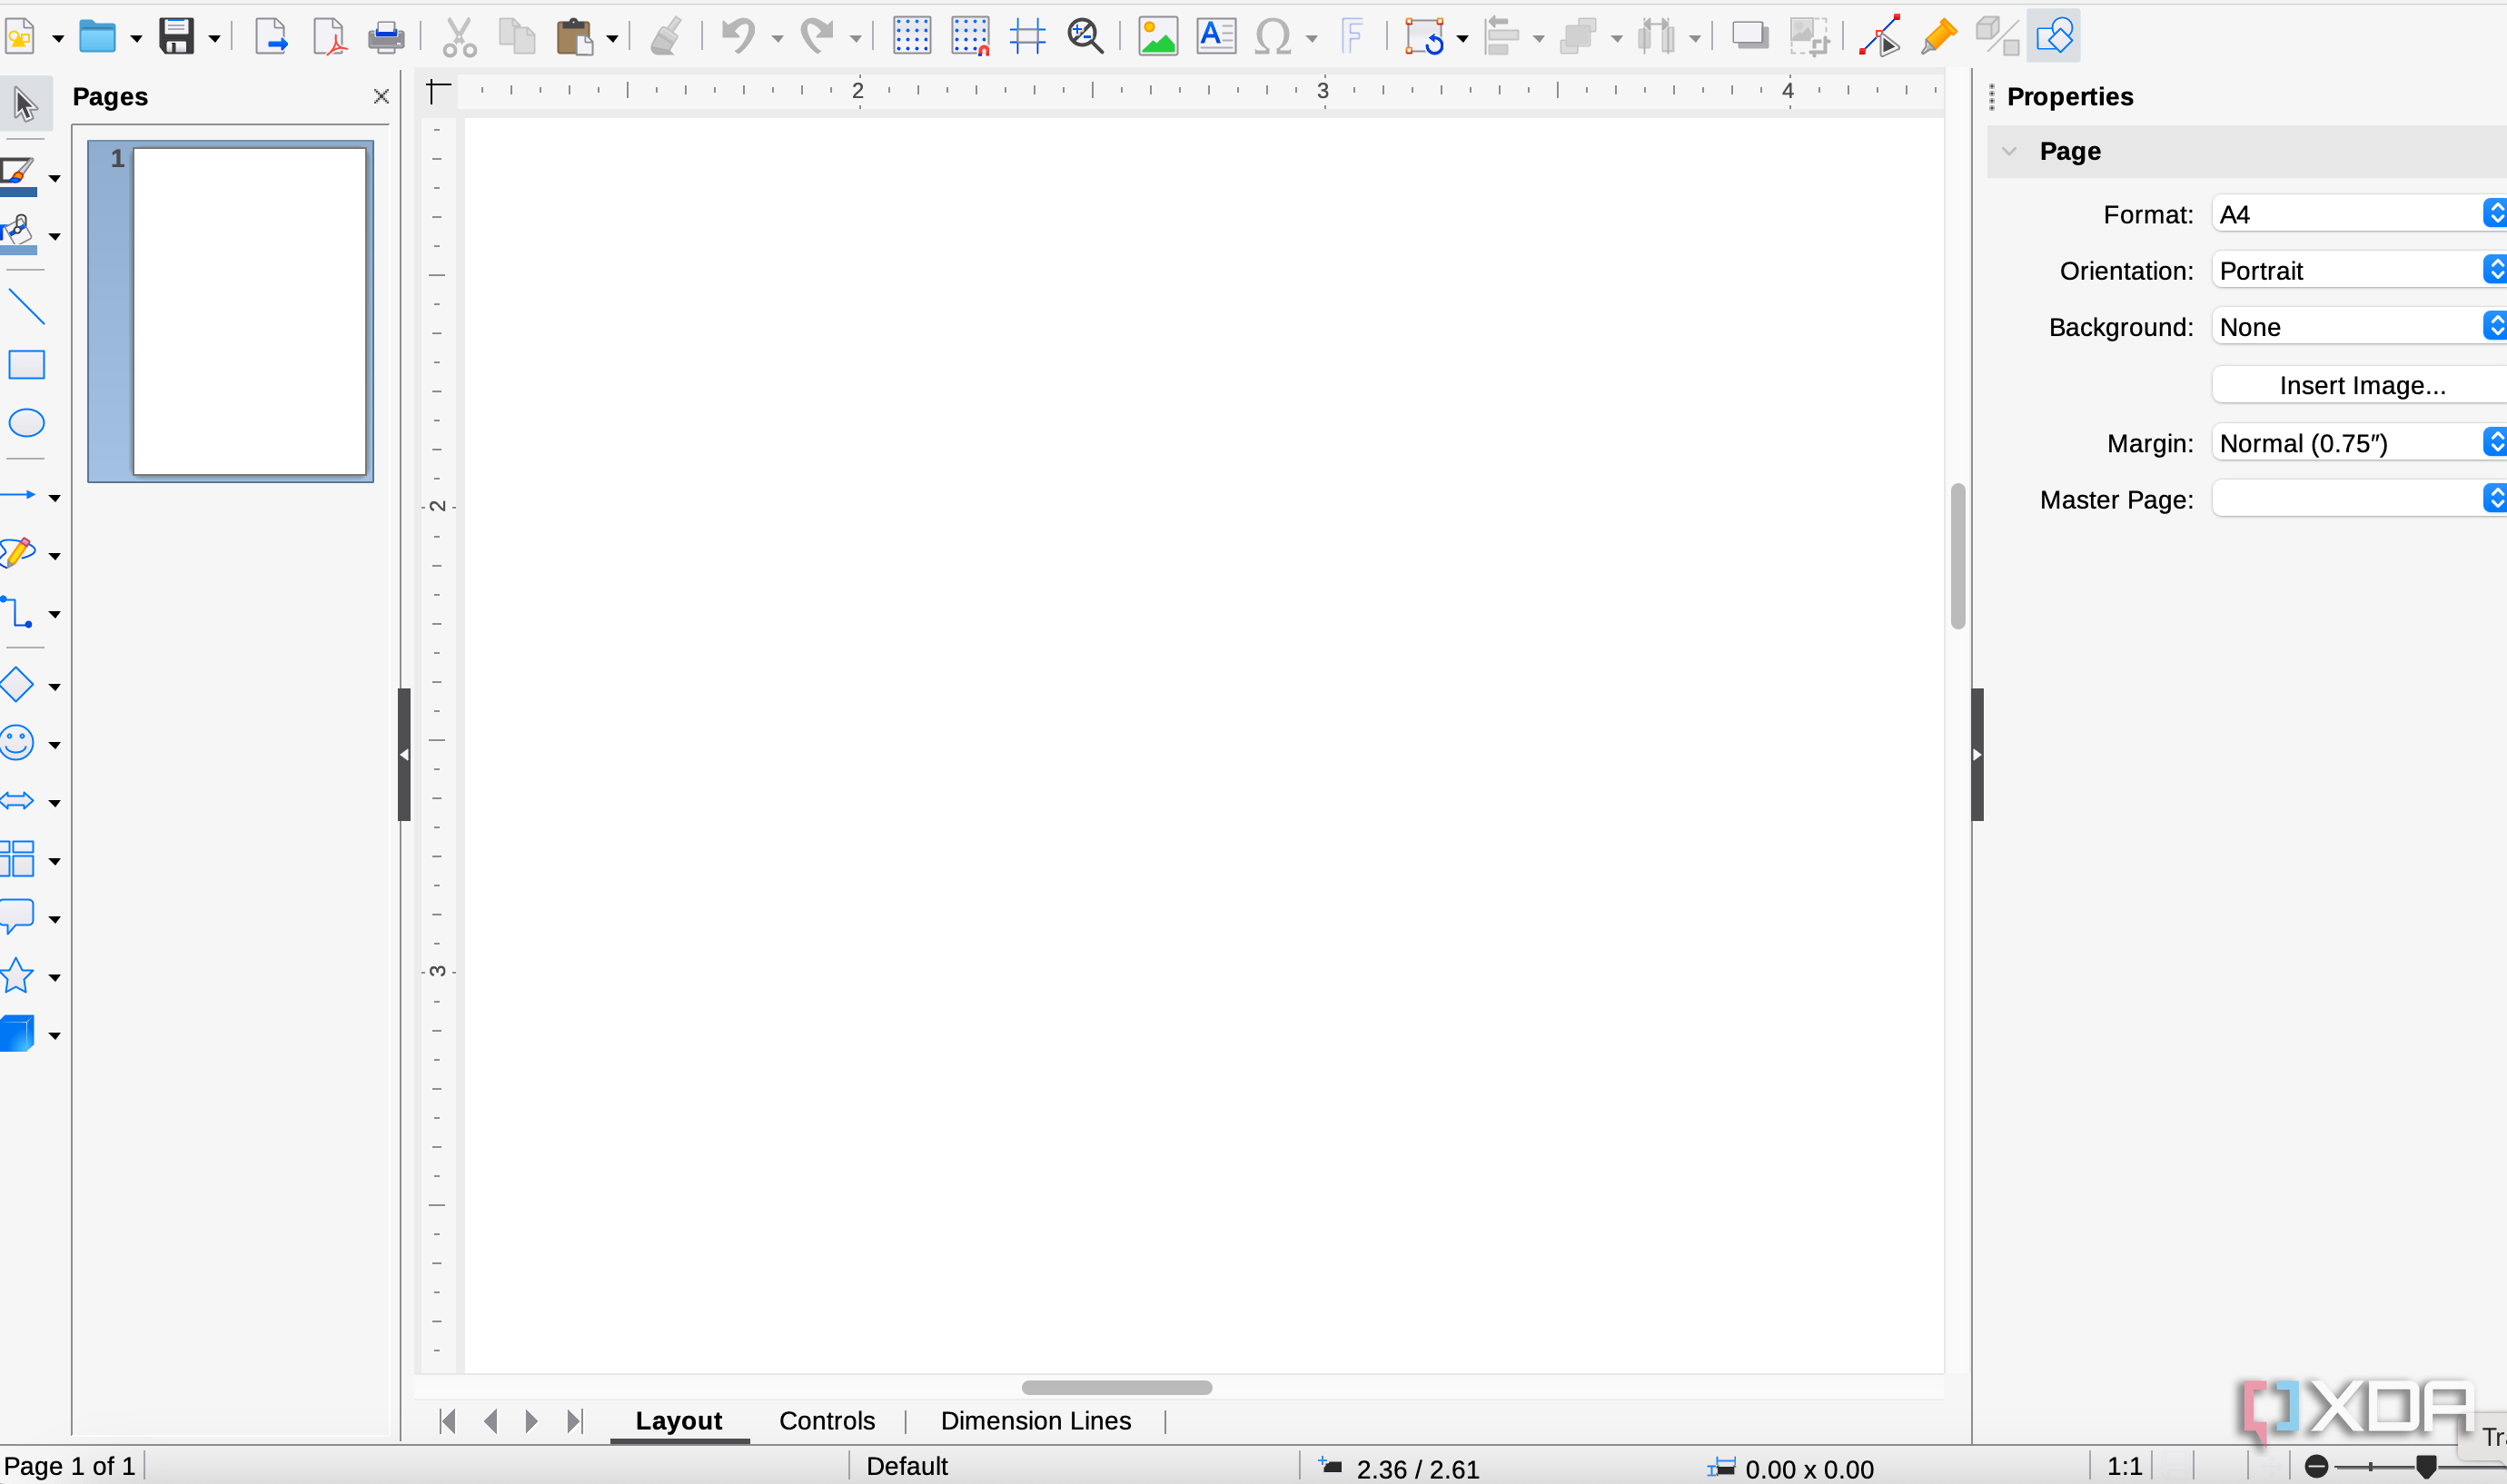Close the Pages panel
The image size is (2507, 1484).
[x=381, y=96]
